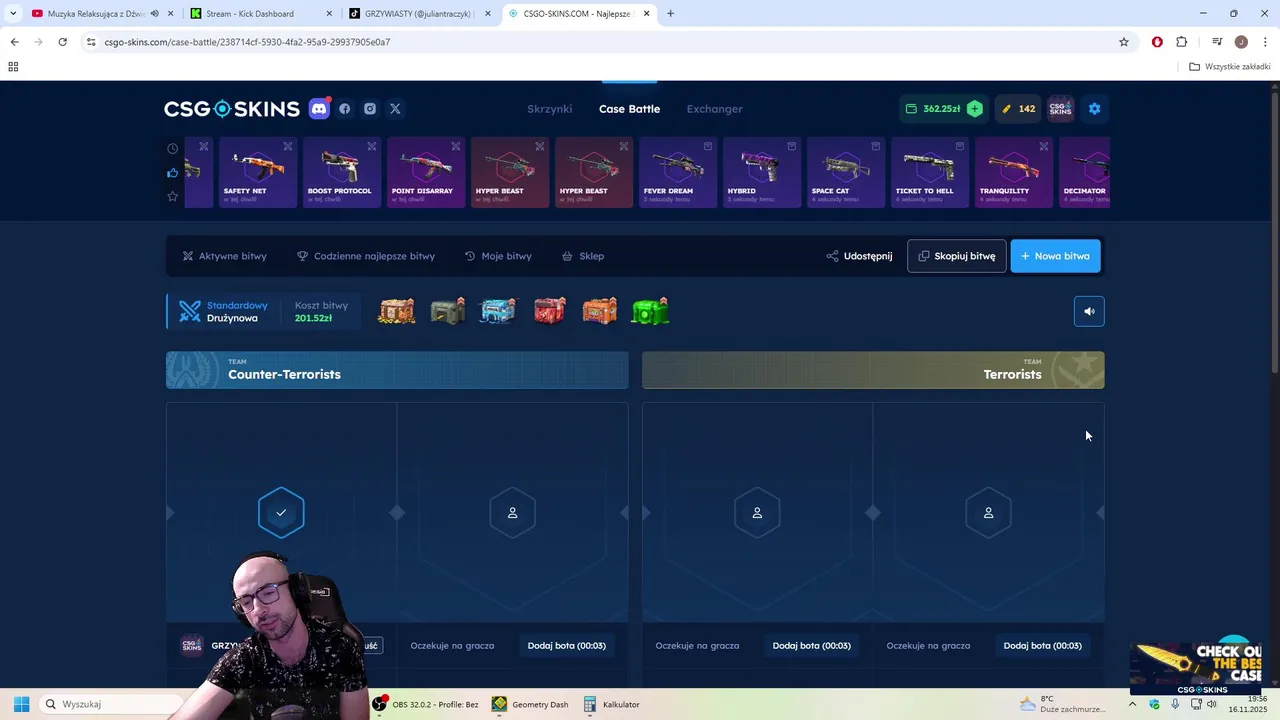The height and width of the screenshot is (720, 1280).
Task: Click the olive military crate icon
Action: coord(447,311)
